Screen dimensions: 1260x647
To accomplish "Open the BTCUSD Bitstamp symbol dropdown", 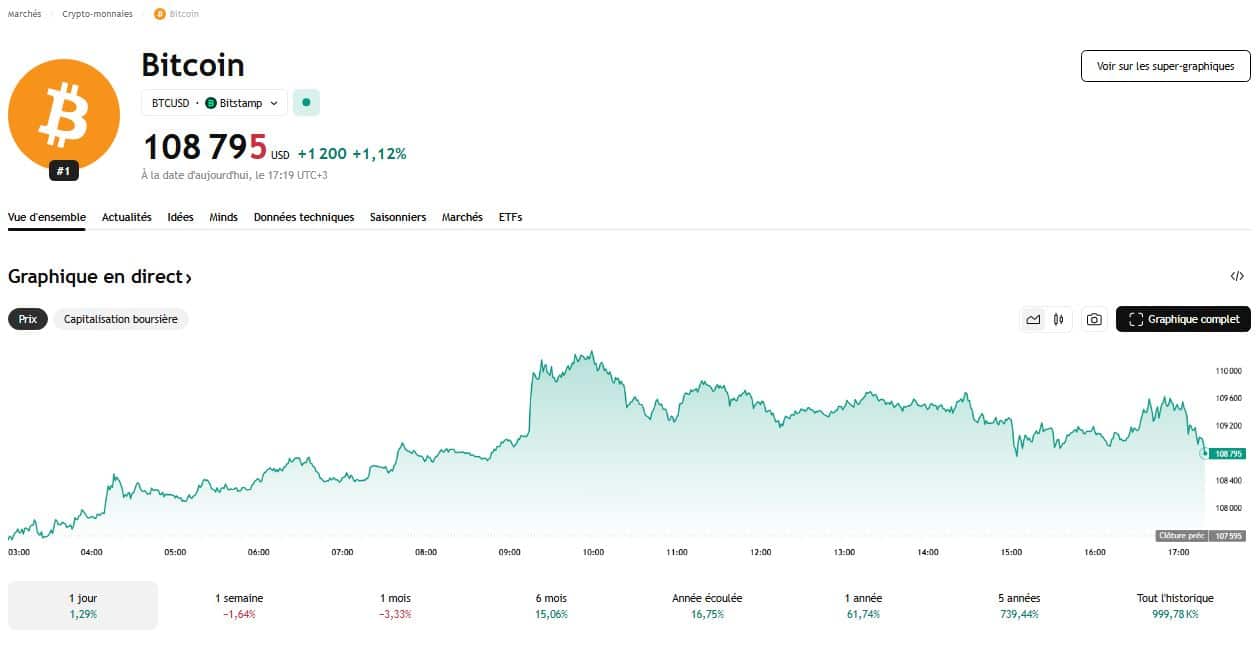I will coord(214,103).
